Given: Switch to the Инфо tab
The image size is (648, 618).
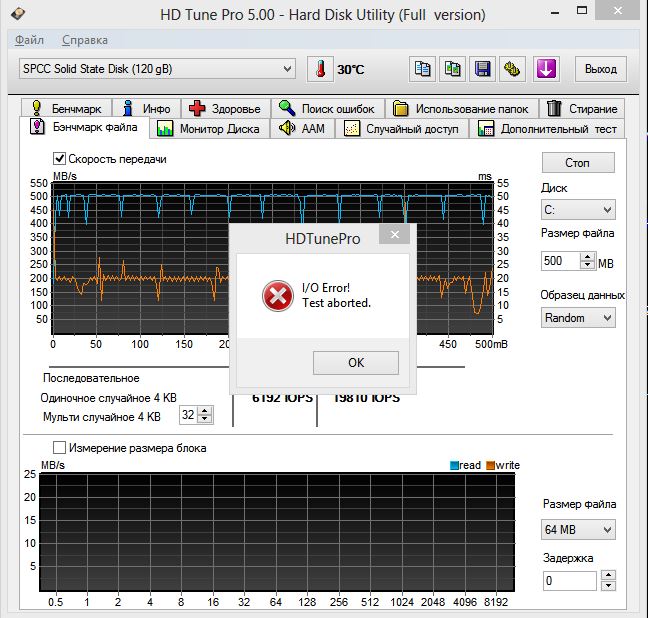Looking at the screenshot, I should (147, 108).
